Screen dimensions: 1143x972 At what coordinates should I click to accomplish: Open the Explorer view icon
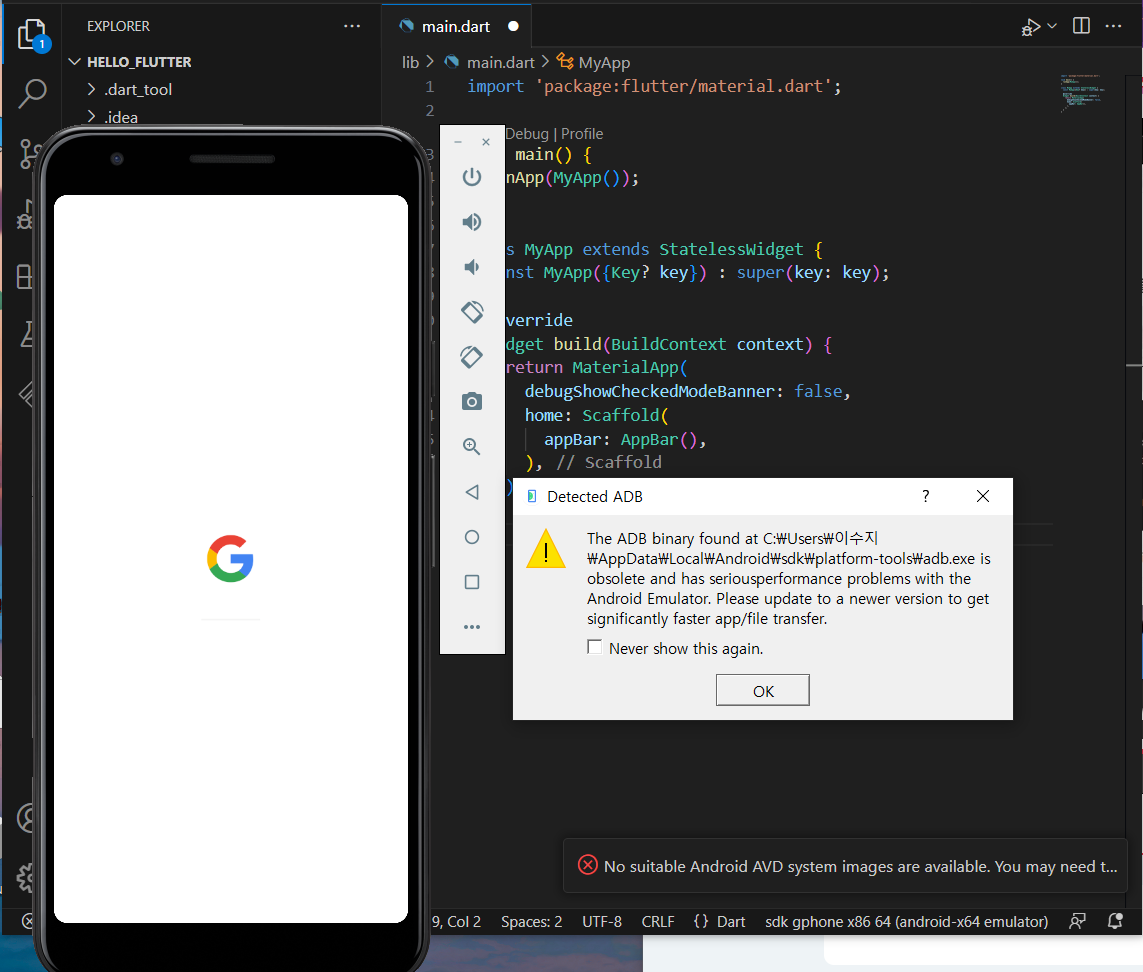(x=32, y=35)
